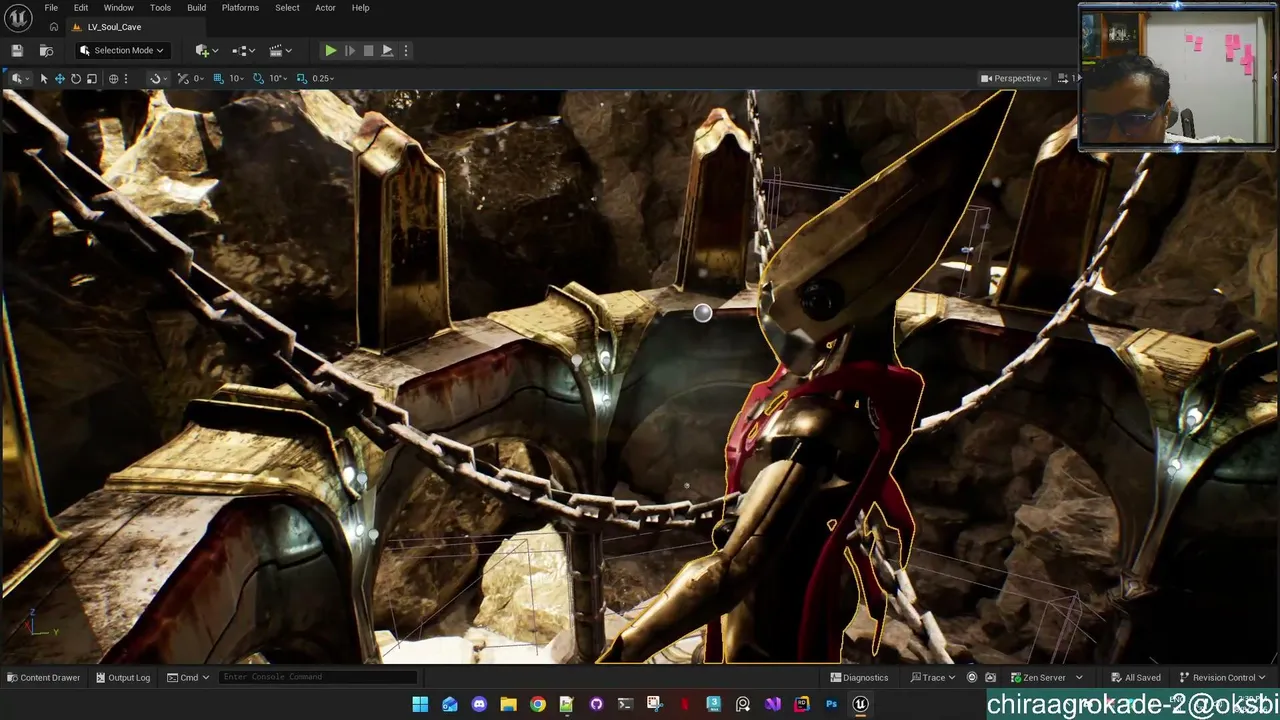Toggle the angled-line snapping icon set to 0
1280x720 pixels.
point(183,78)
